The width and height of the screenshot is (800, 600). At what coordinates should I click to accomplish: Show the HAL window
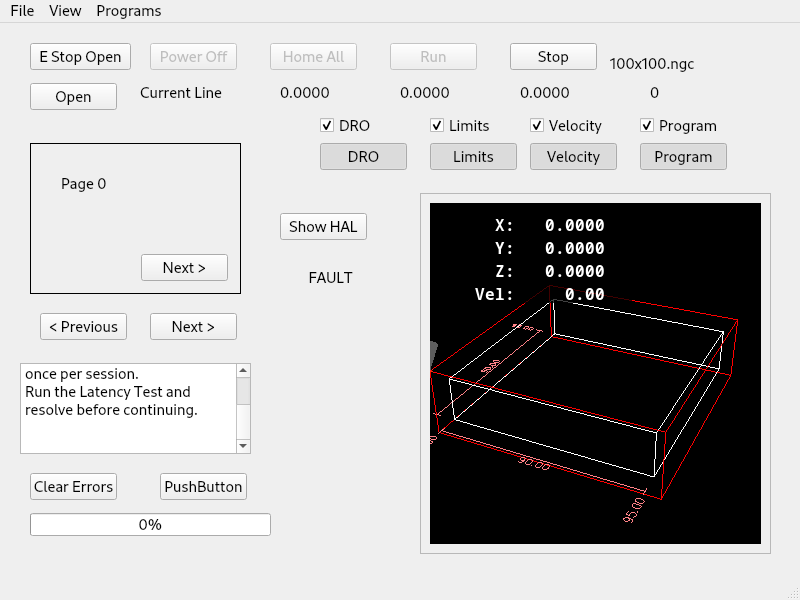[323, 227]
